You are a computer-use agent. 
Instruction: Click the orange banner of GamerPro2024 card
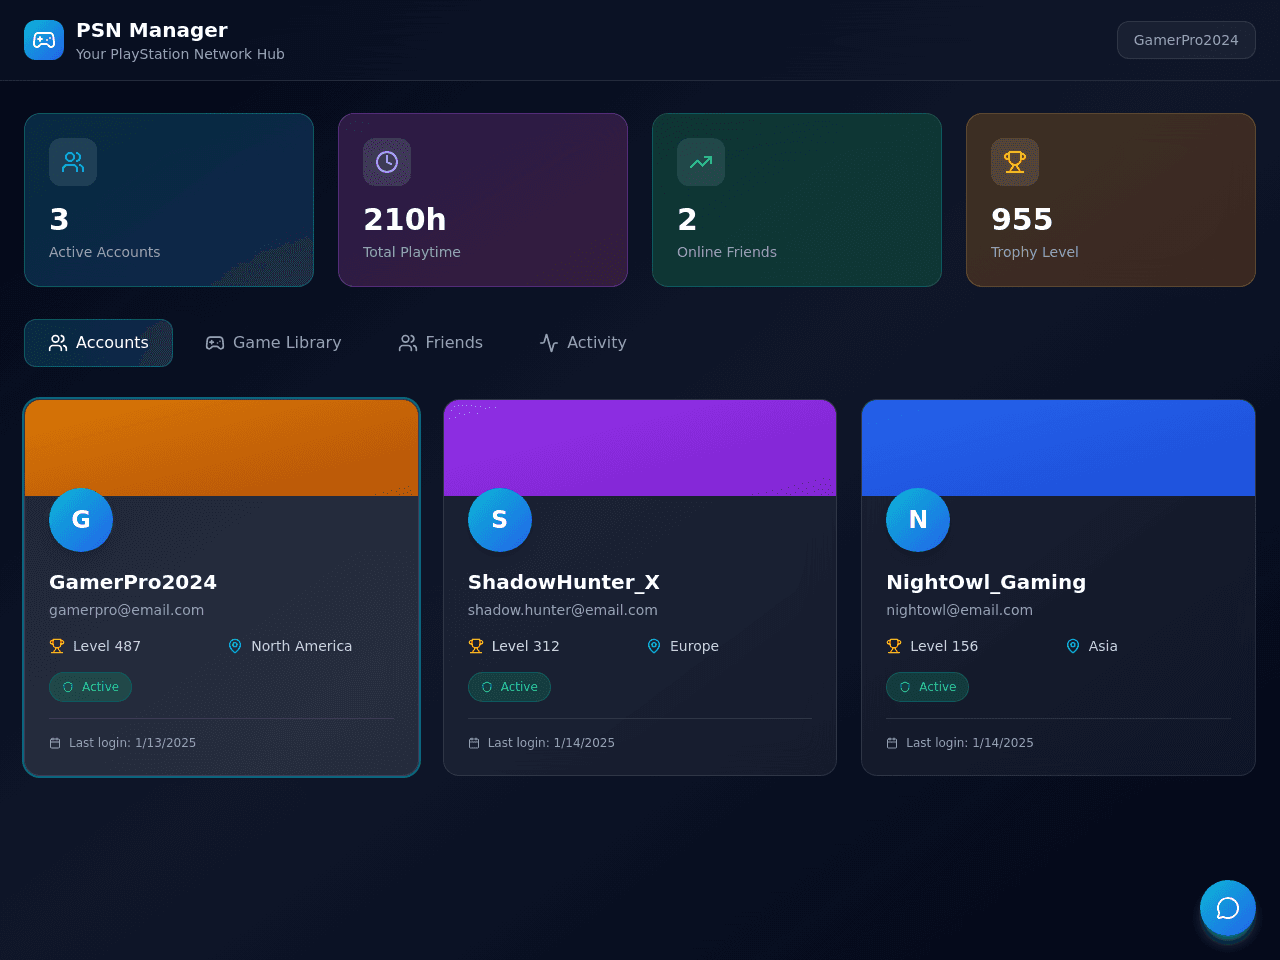(x=222, y=448)
